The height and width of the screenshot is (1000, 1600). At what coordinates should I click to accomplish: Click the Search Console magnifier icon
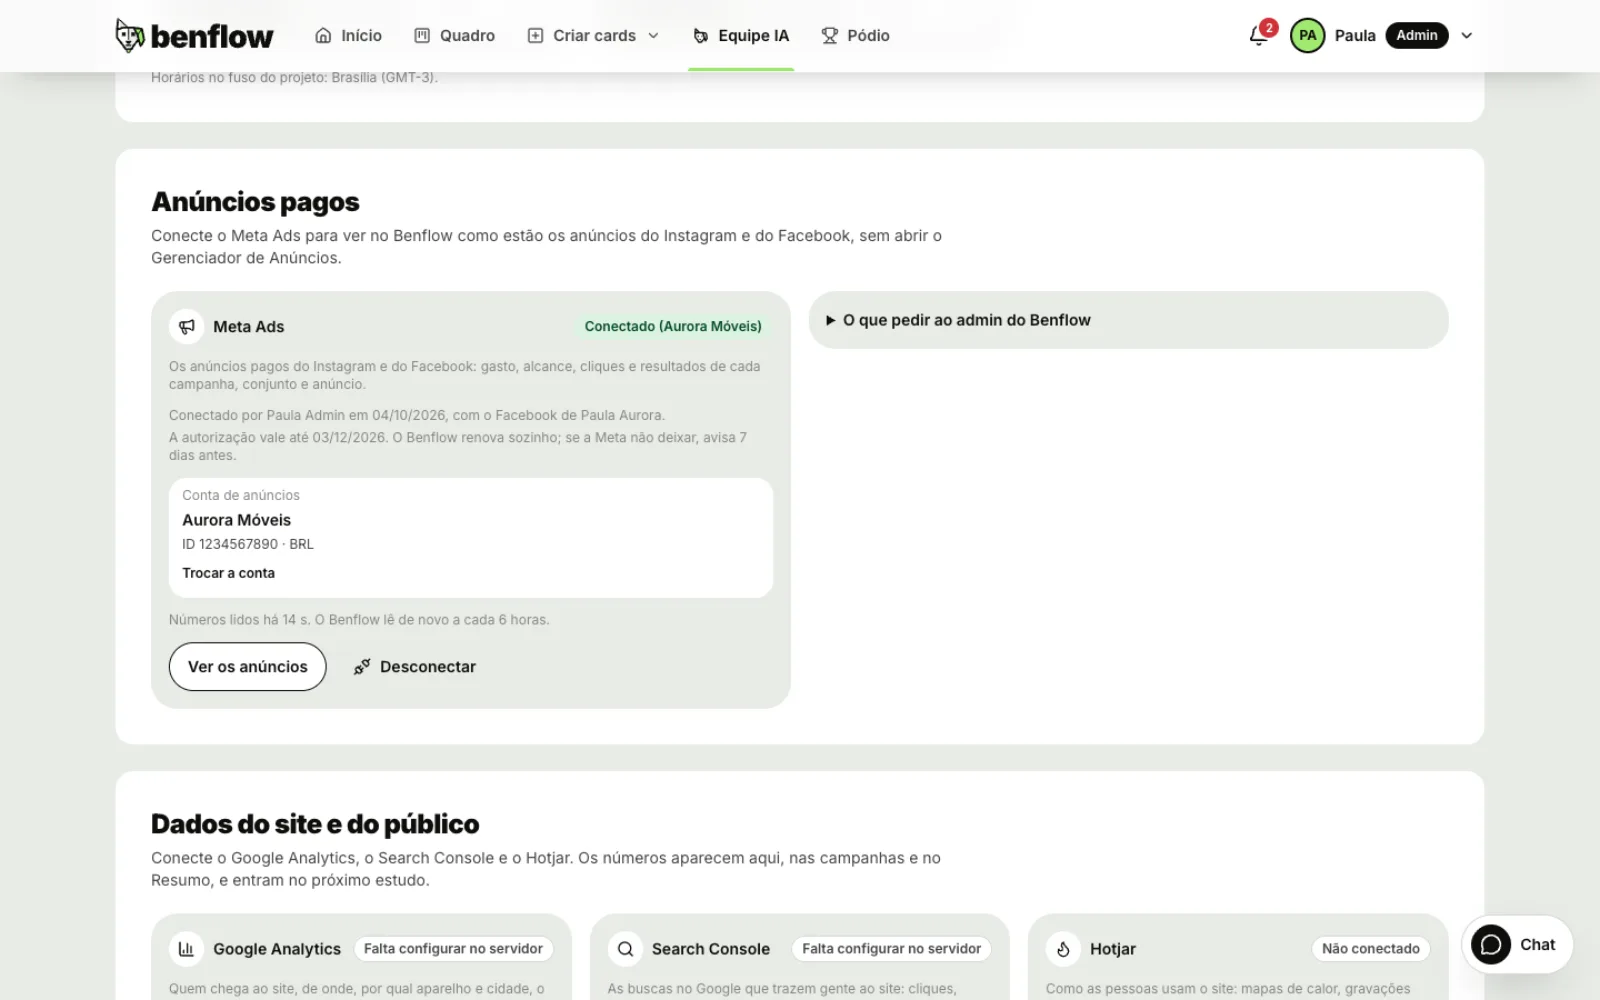625,949
